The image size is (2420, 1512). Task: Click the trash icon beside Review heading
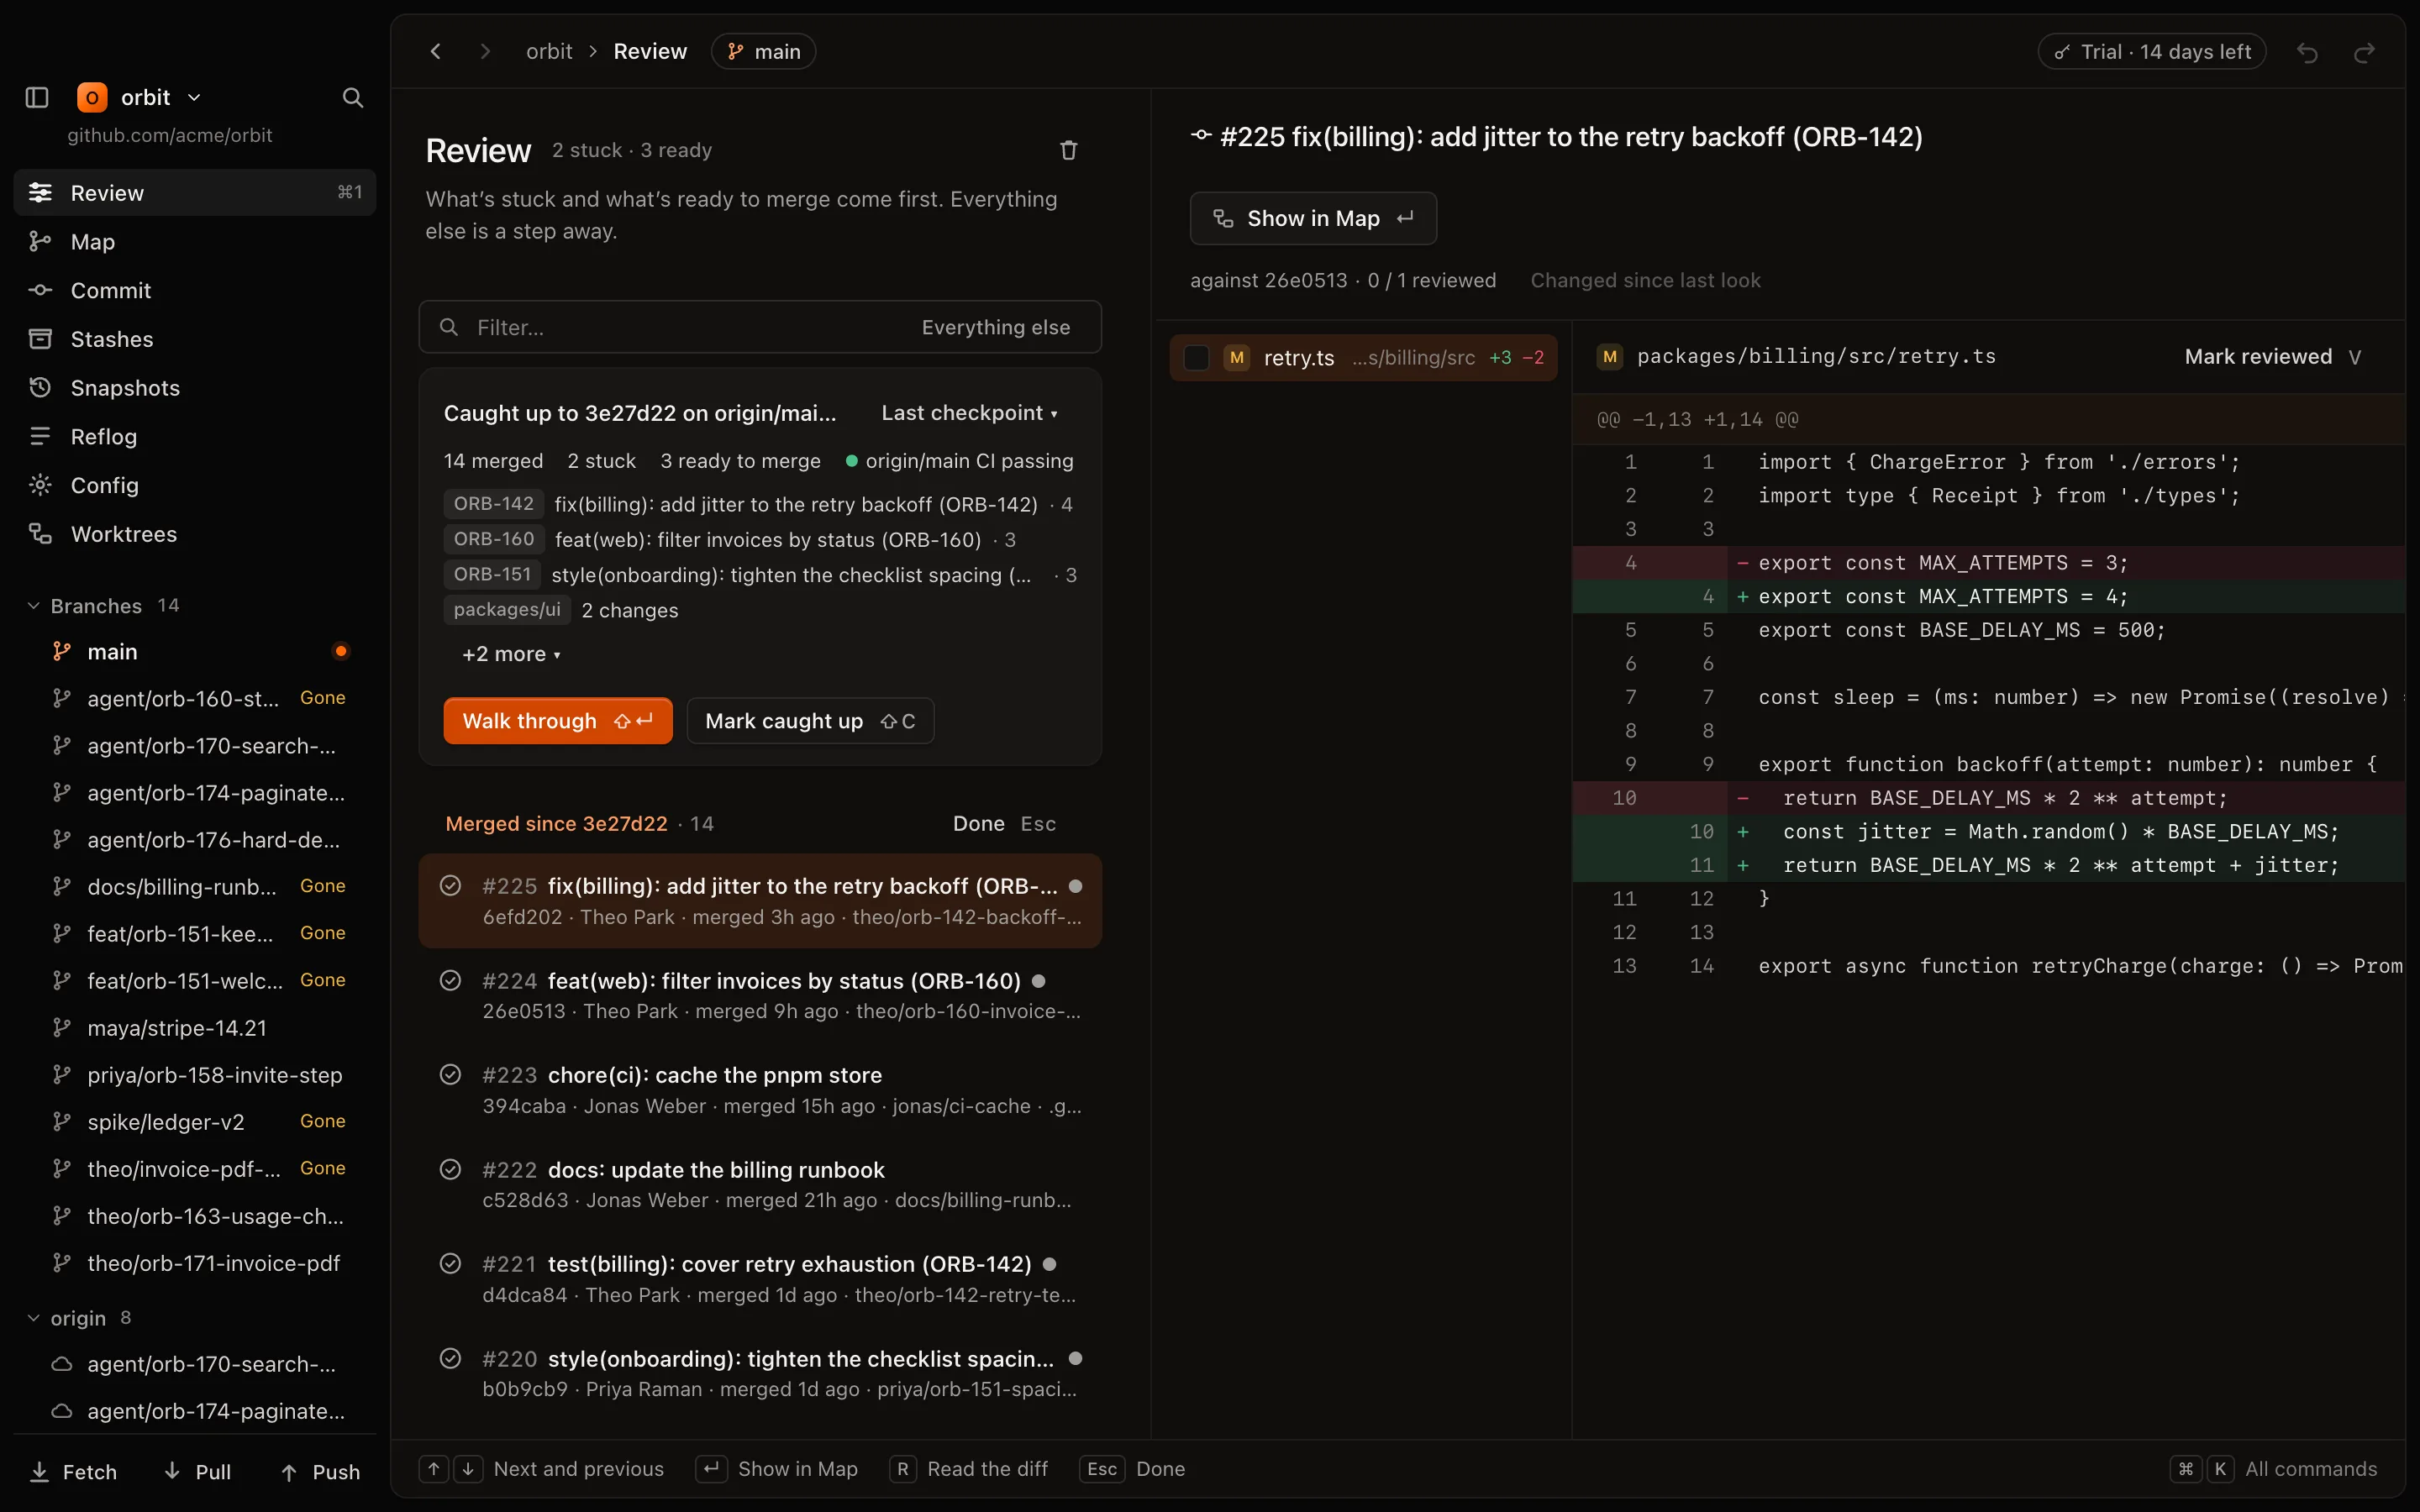tap(1068, 150)
